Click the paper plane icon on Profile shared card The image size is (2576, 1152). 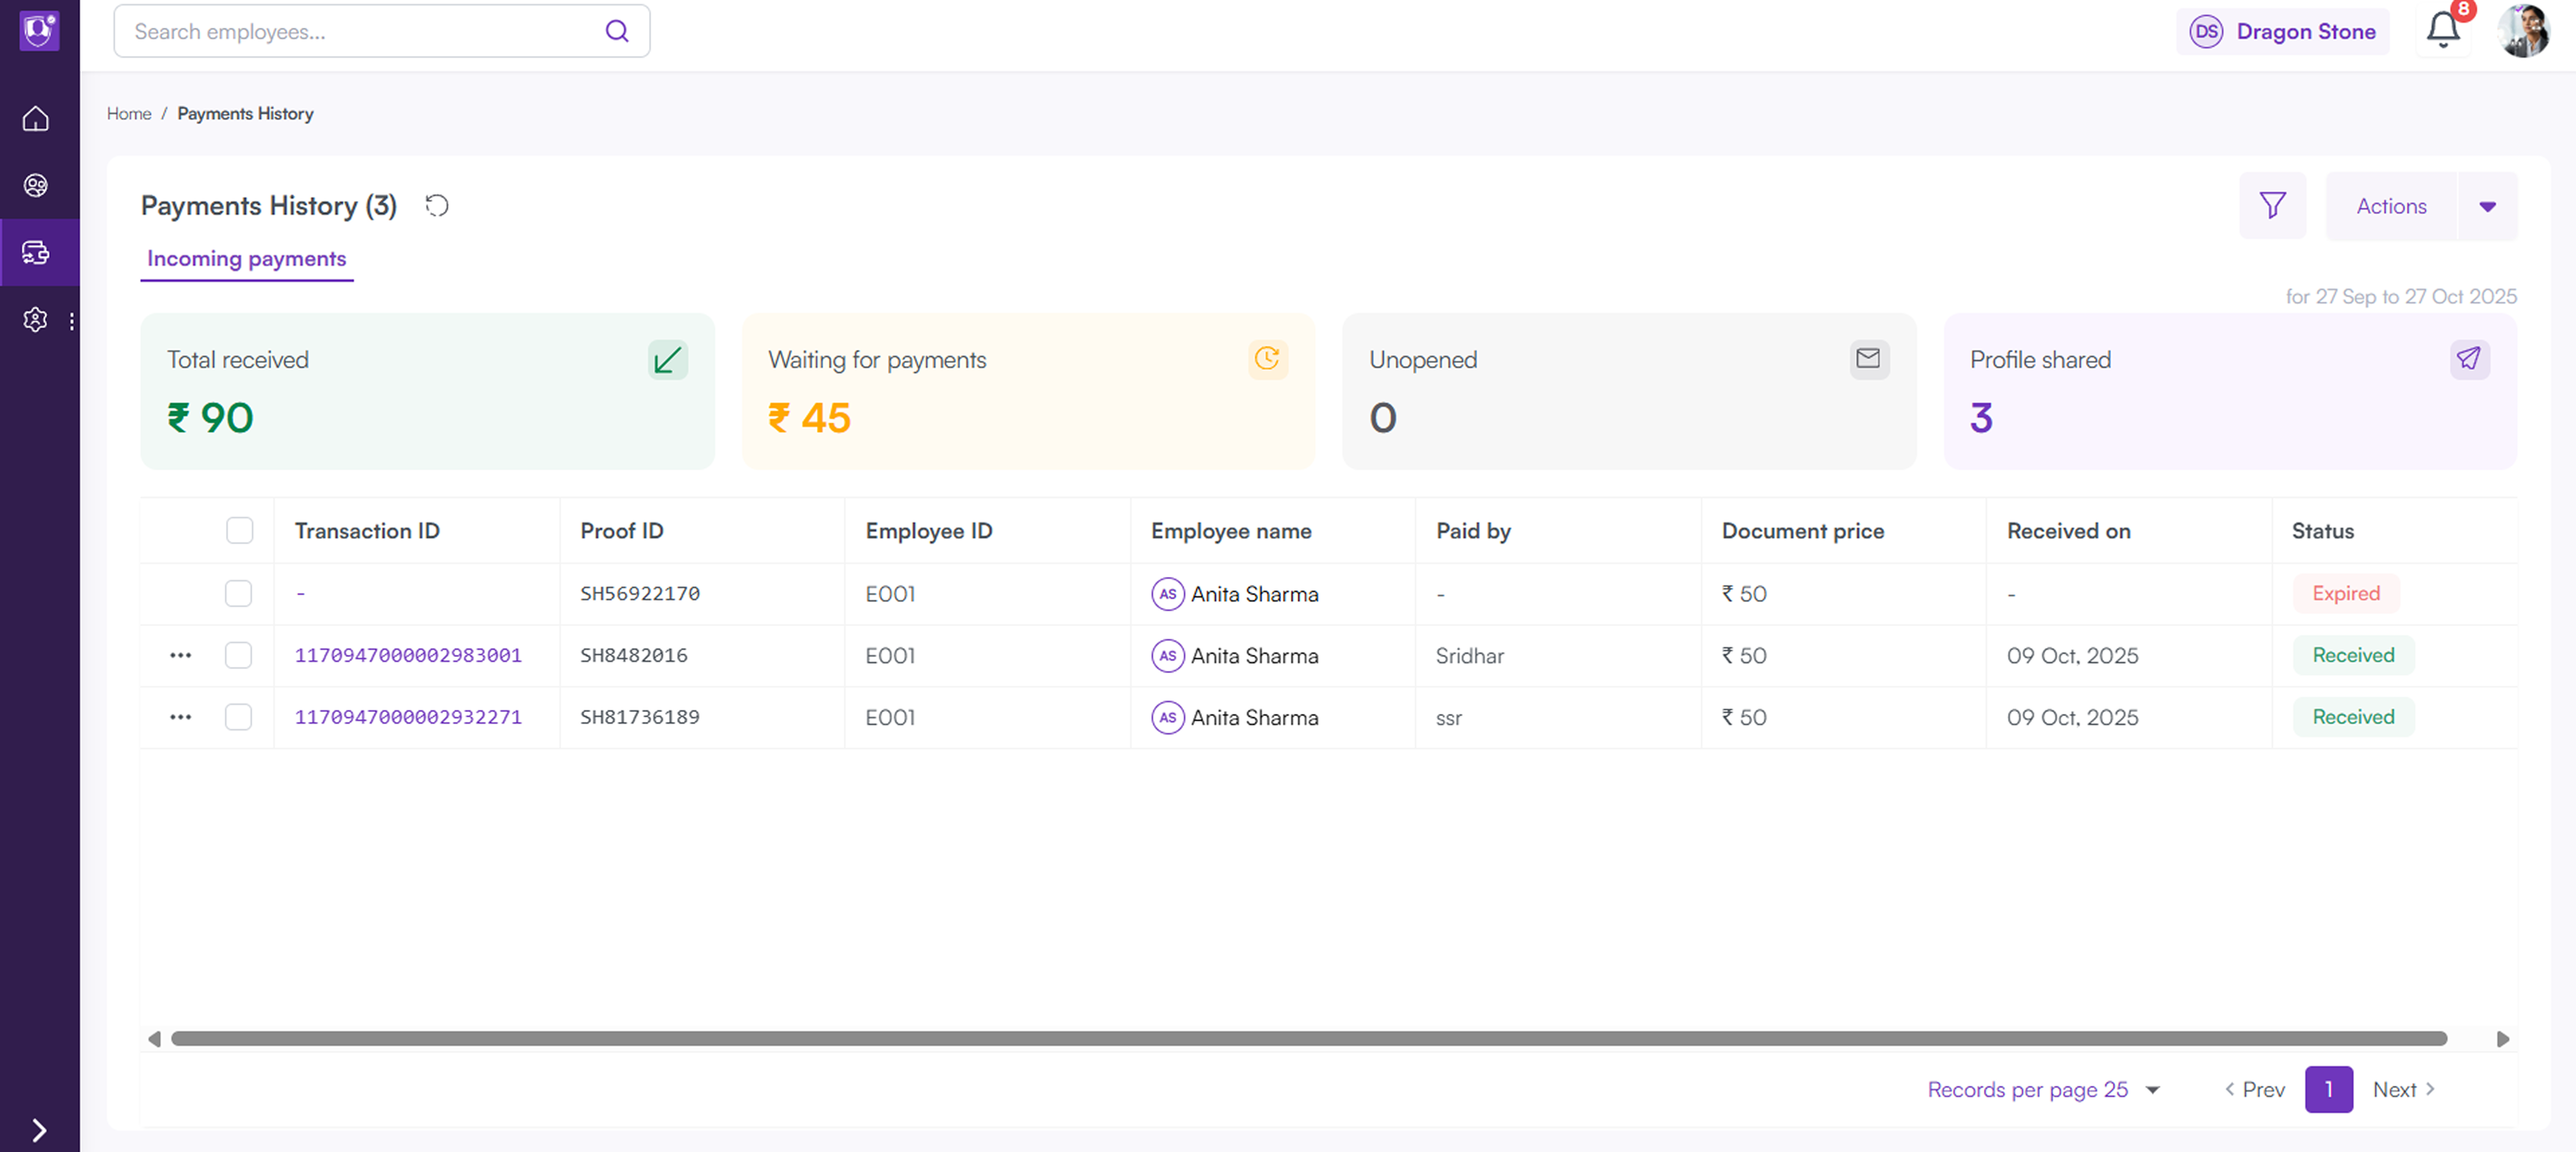pos(2470,359)
